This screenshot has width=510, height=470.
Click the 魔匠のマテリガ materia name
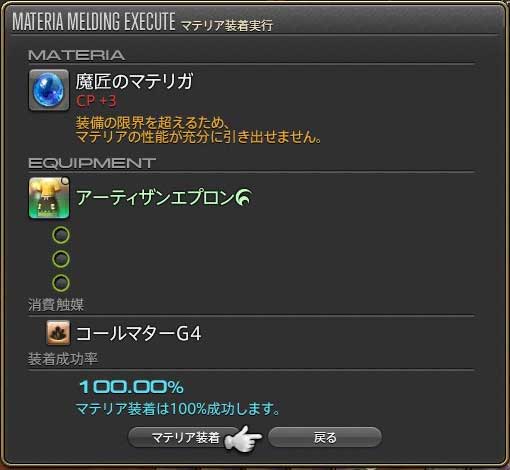134,81
